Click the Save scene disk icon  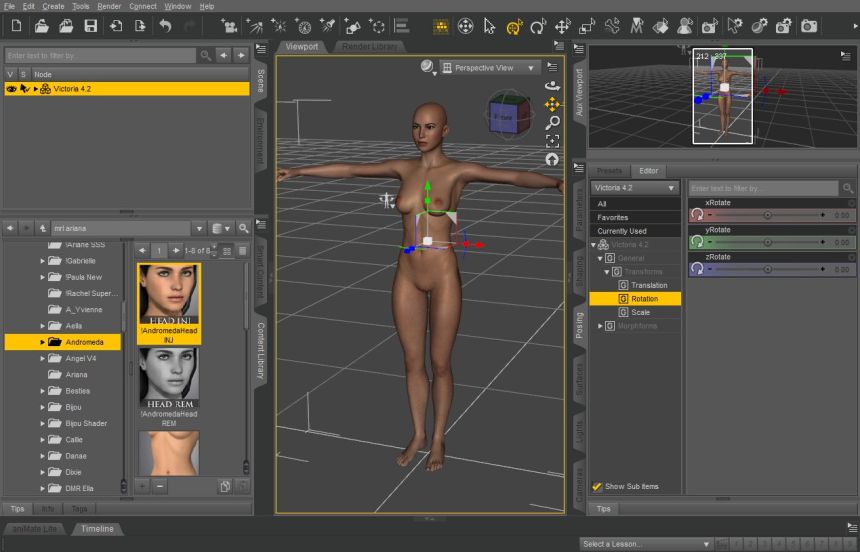tap(91, 25)
